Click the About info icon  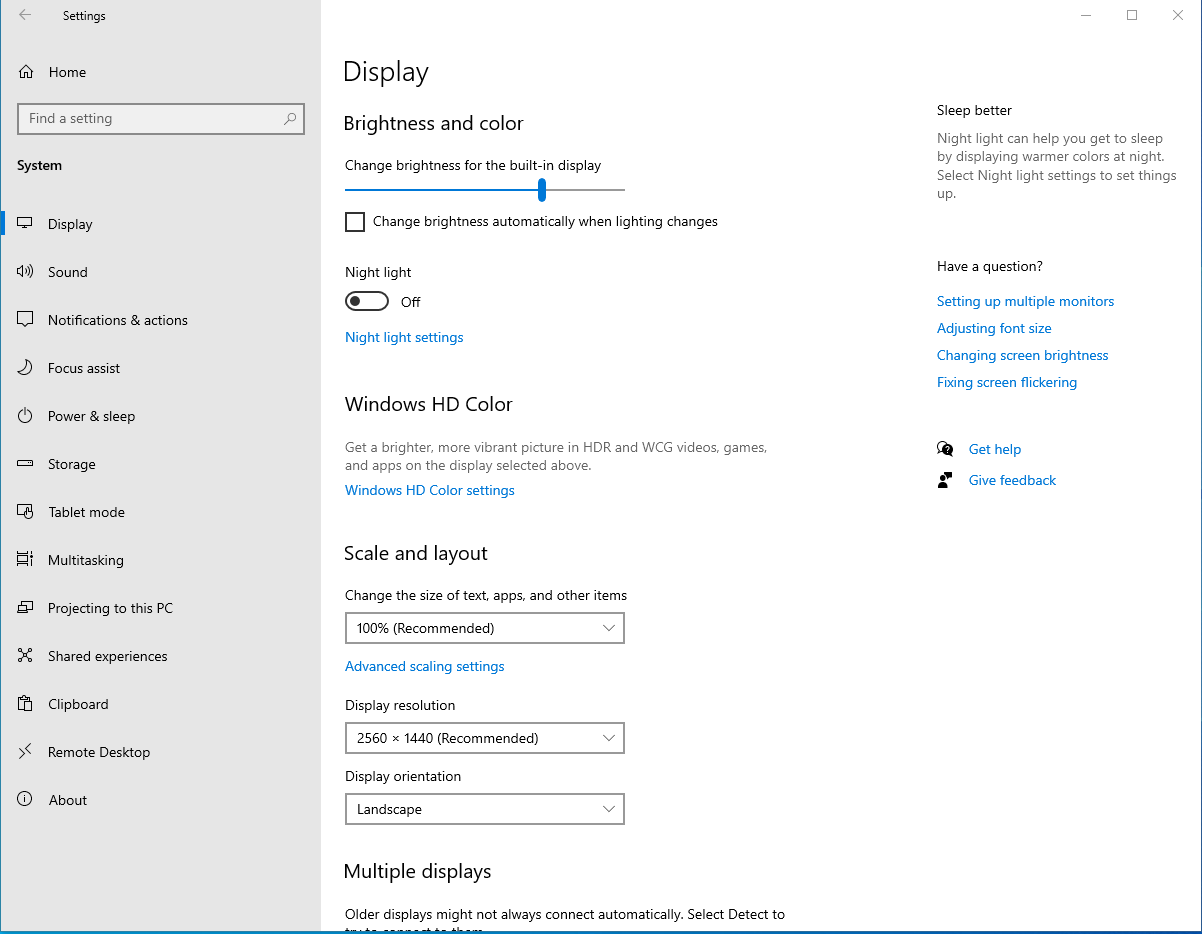pyautogui.click(x=26, y=800)
